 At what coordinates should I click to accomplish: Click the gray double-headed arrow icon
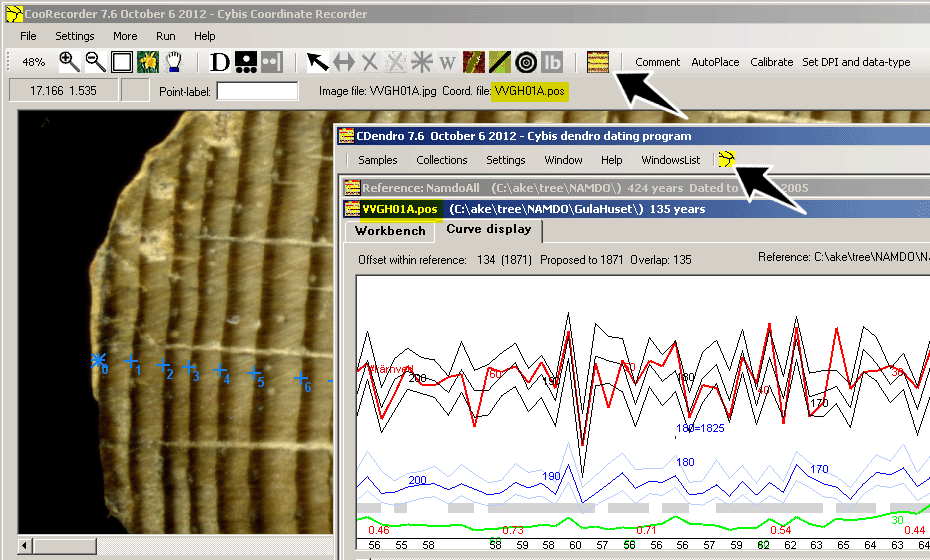[343, 62]
